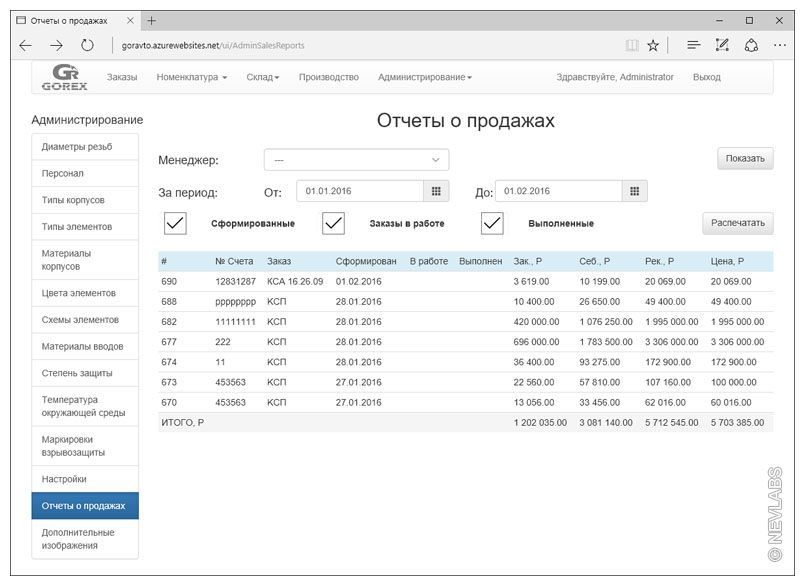Go back using browser back arrow
Screen dimensions: 805x586
point(26,45)
